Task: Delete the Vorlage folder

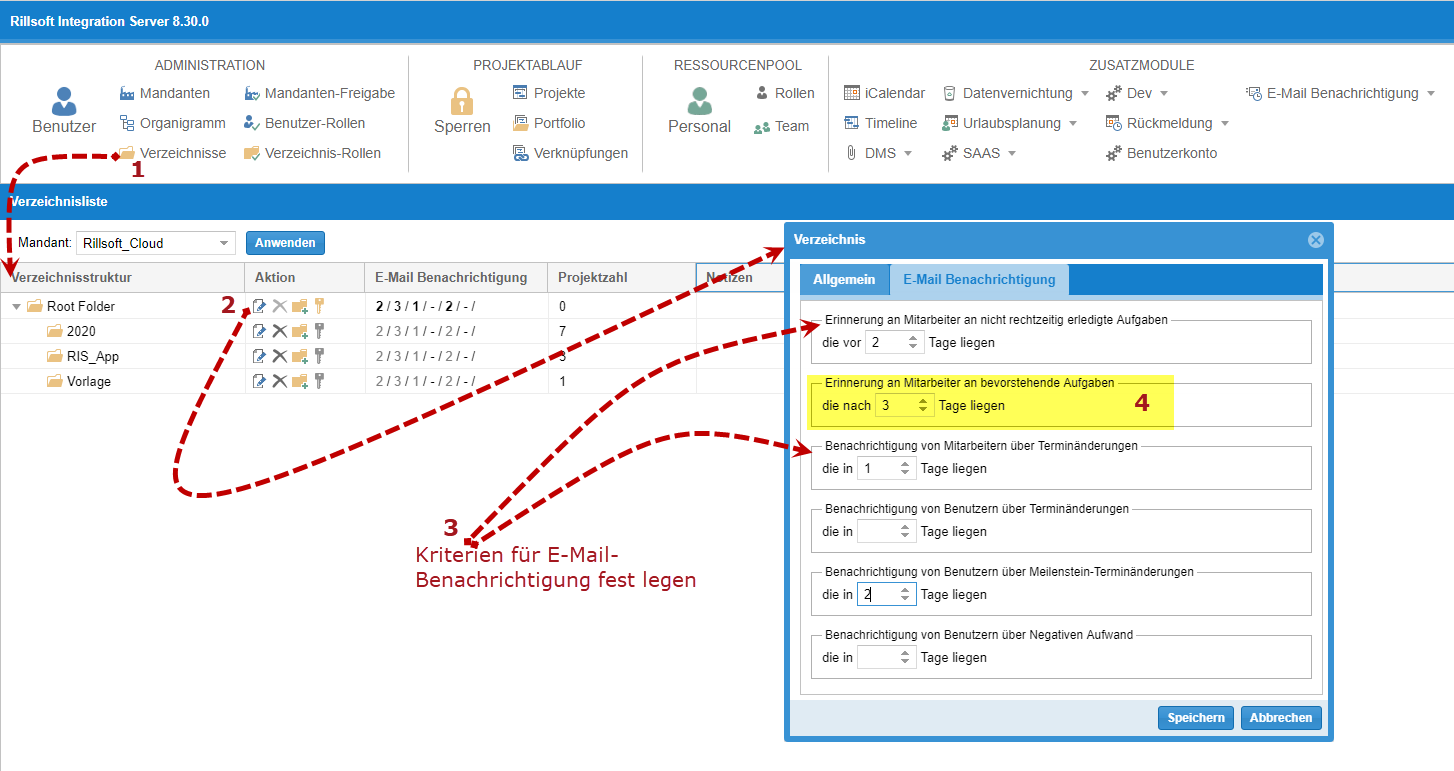Action: tap(280, 381)
